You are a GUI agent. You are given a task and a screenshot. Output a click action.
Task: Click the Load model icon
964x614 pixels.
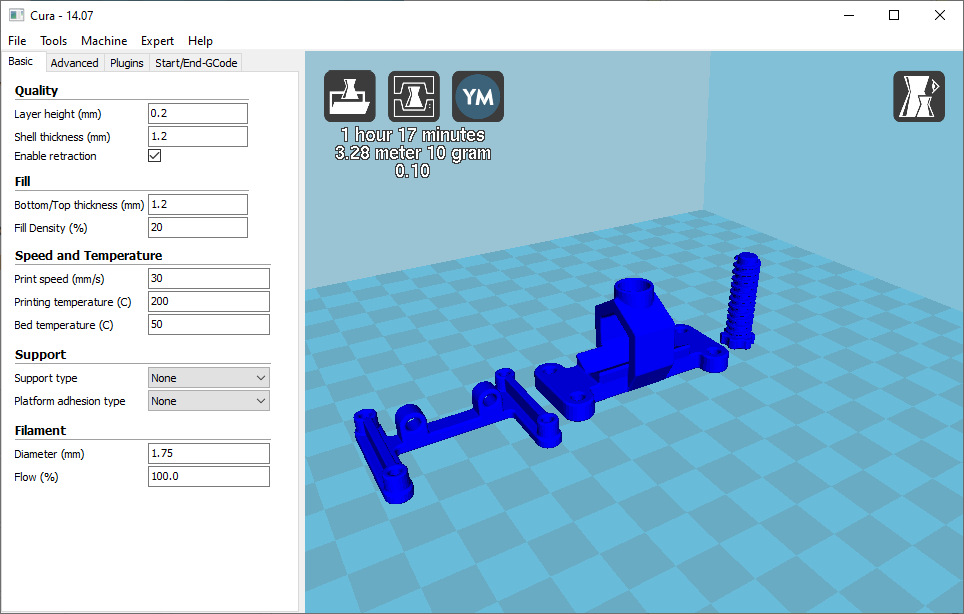(x=350, y=96)
